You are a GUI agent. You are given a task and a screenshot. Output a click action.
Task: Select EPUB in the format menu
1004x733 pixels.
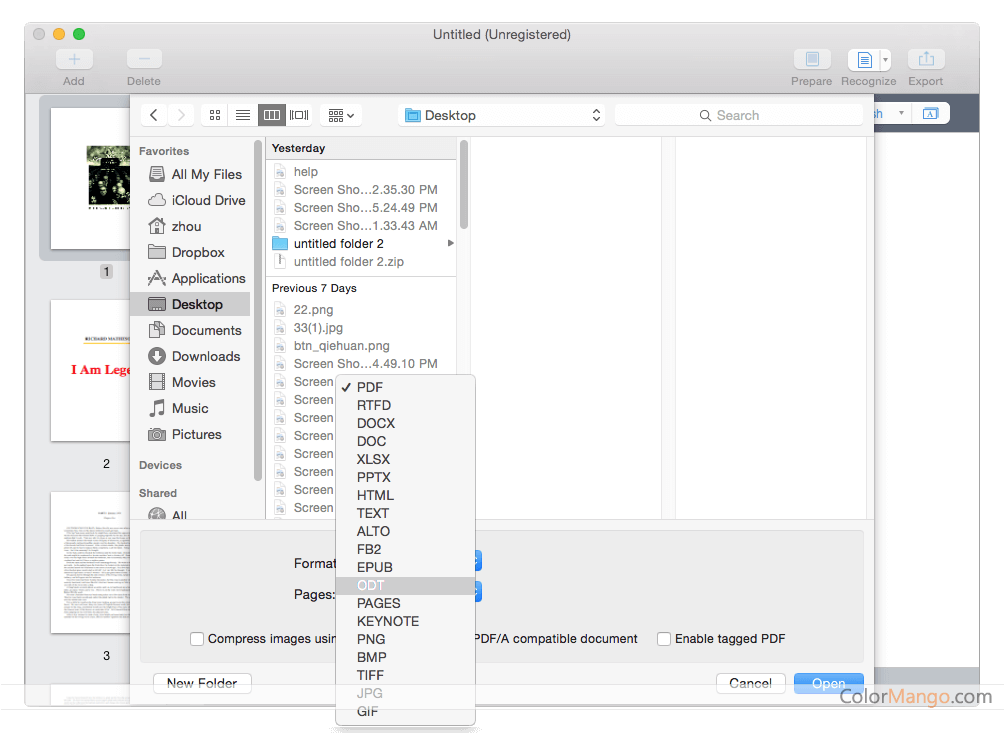coord(375,567)
